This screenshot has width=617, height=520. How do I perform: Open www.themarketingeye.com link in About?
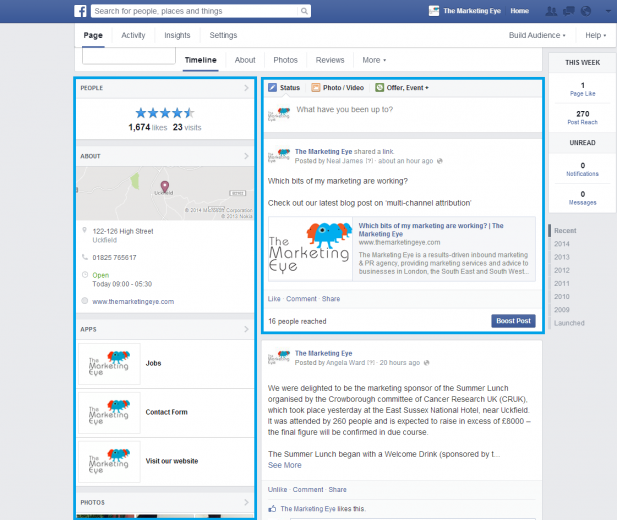click(x=133, y=302)
